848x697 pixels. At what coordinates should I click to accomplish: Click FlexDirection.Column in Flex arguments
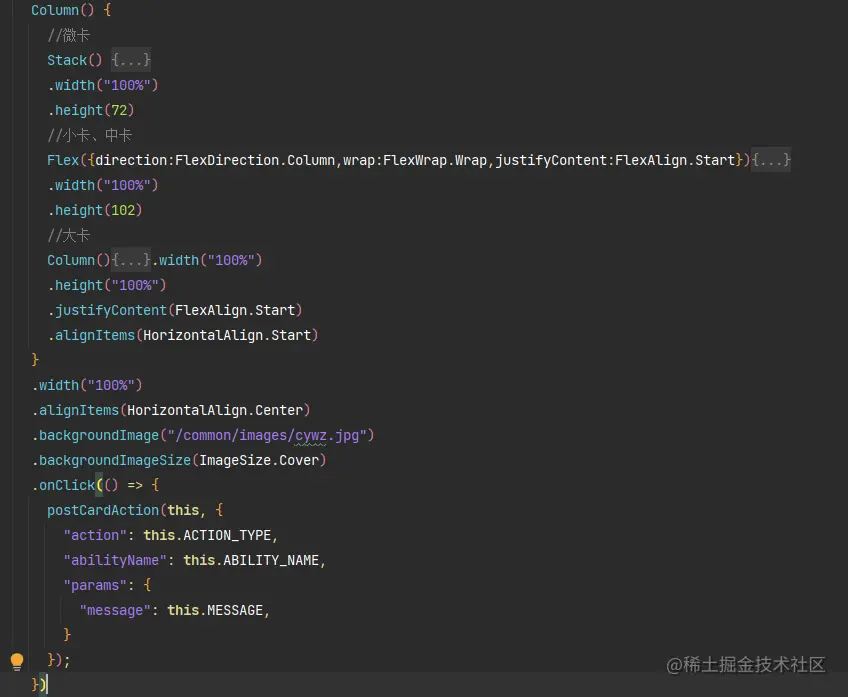click(x=255, y=160)
